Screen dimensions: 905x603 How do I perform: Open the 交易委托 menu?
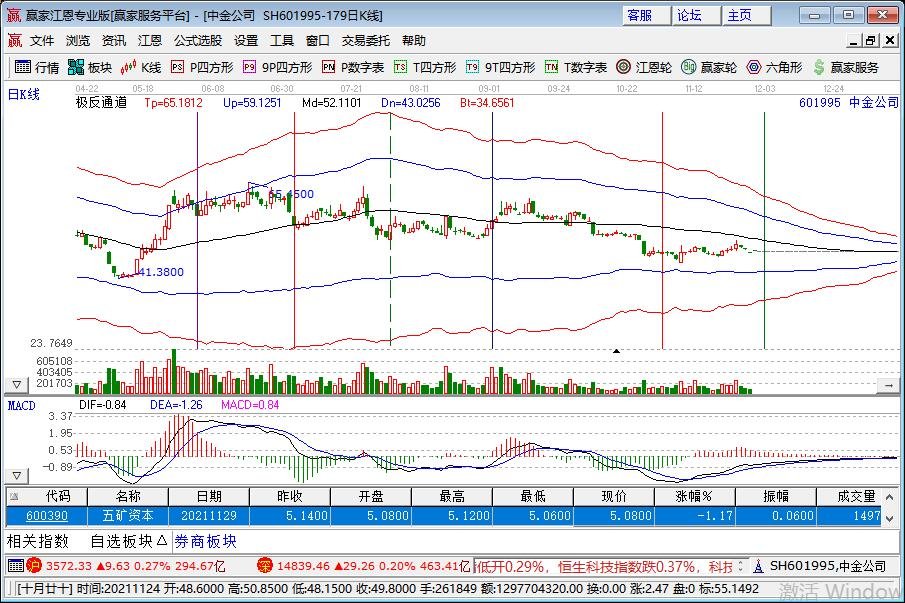pos(365,40)
